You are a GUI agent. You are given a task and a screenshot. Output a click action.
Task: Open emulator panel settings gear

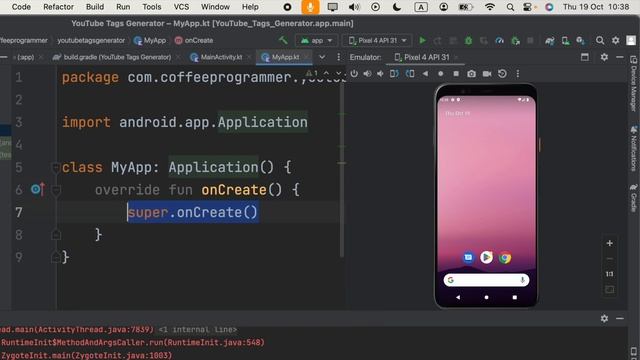click(x=604, y=57)
